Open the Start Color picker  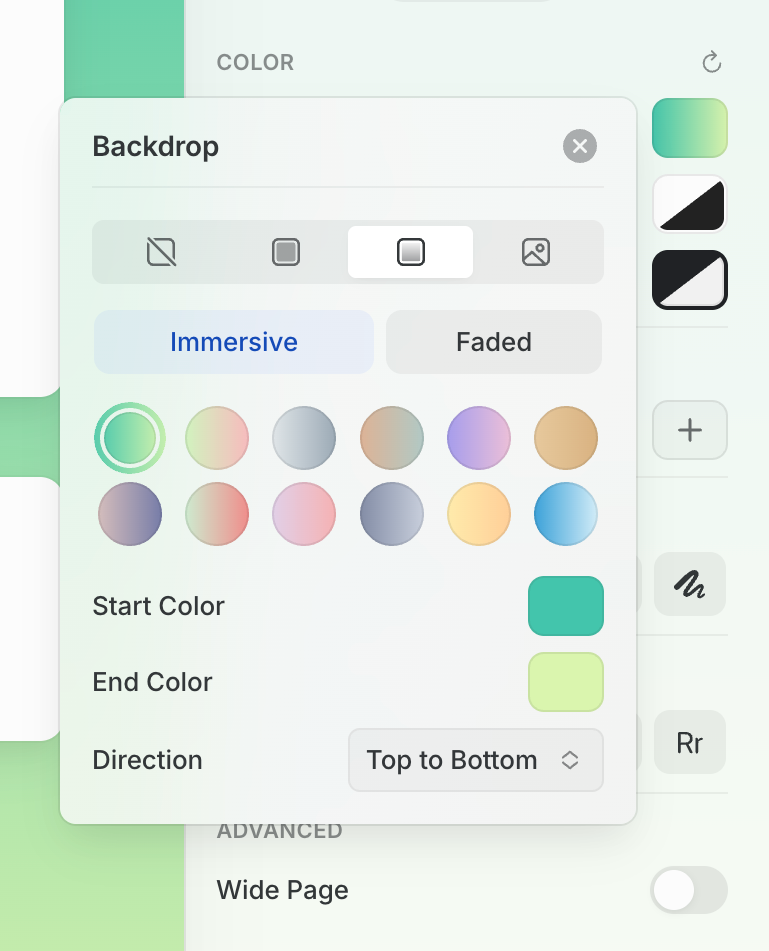click(566, 606)
